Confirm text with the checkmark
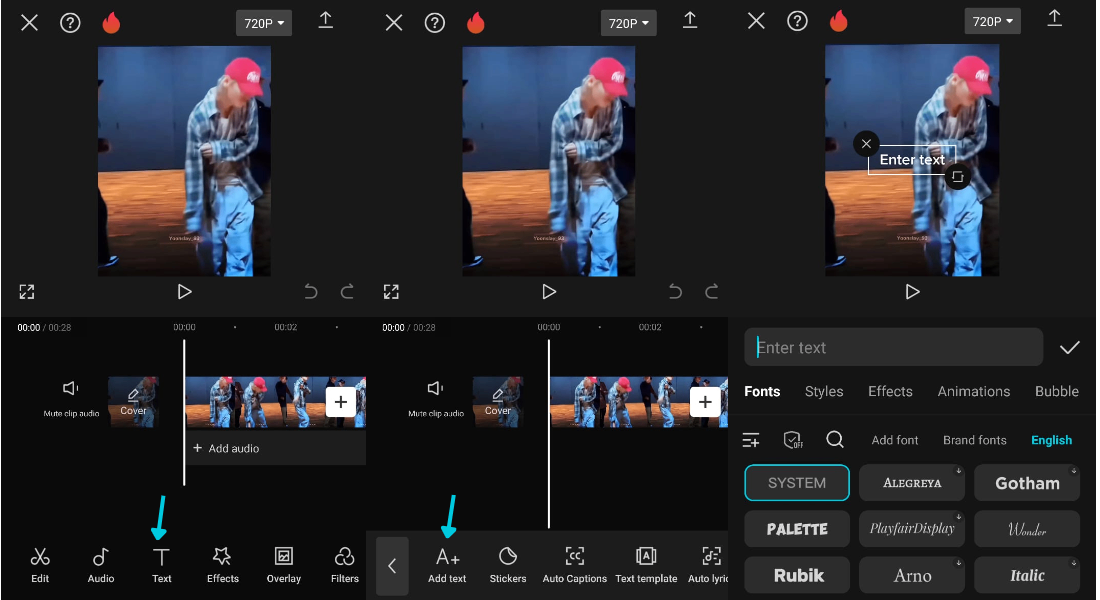Viewport: 1100px width, 600px height. (1069, 347)
